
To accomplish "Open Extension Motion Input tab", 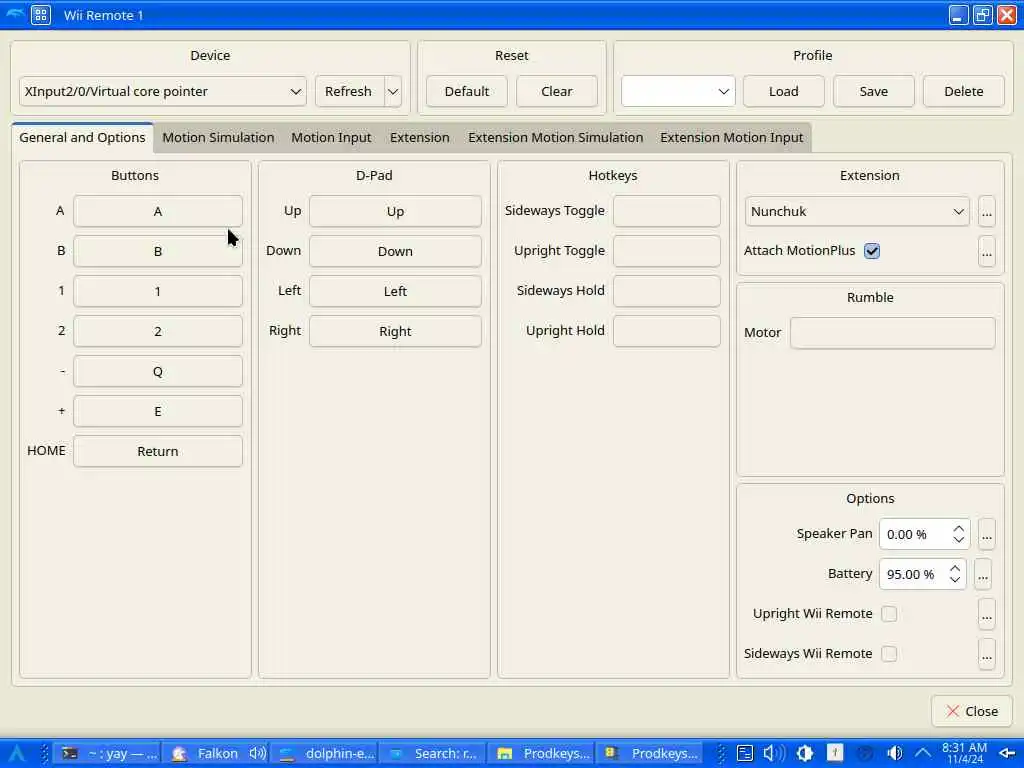I will pyautogui.click(x=731, y=138).
